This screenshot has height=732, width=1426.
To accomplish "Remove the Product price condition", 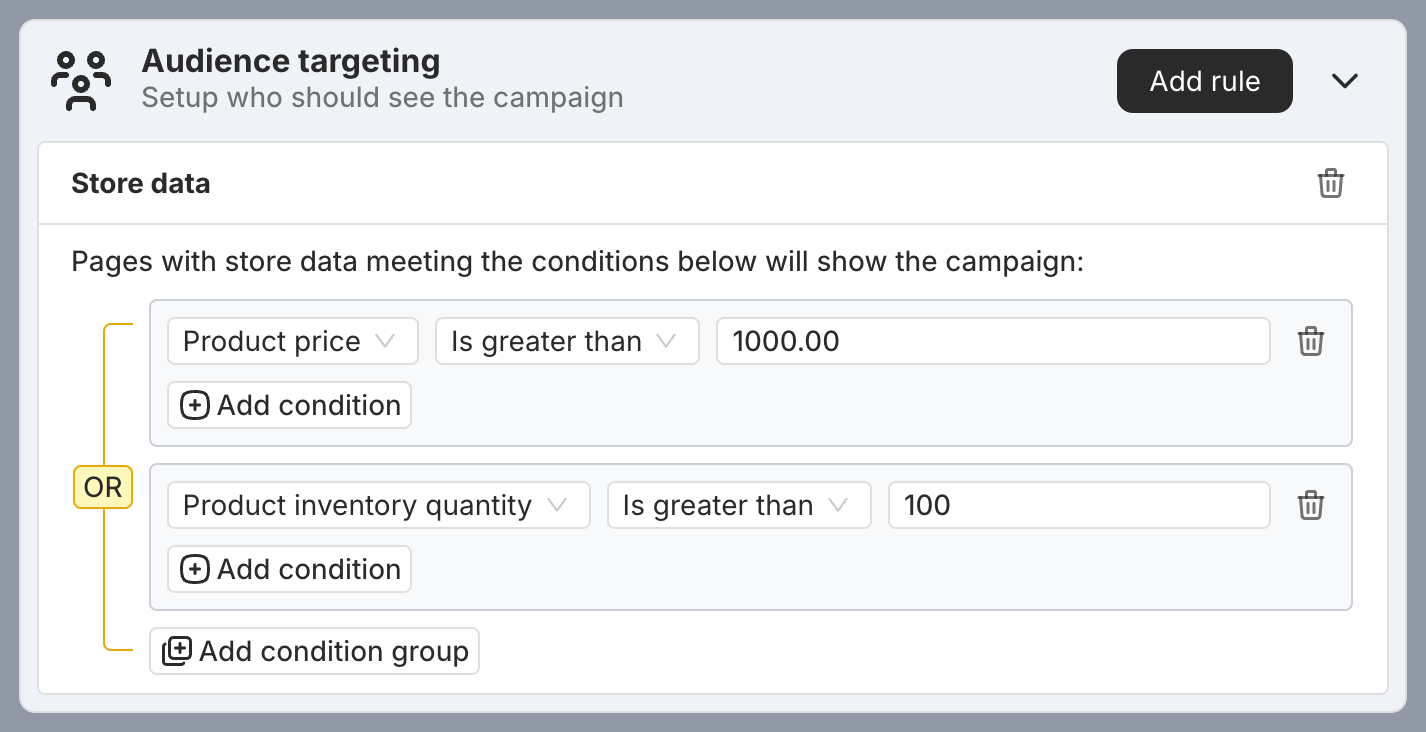I will click(1310, 342).
